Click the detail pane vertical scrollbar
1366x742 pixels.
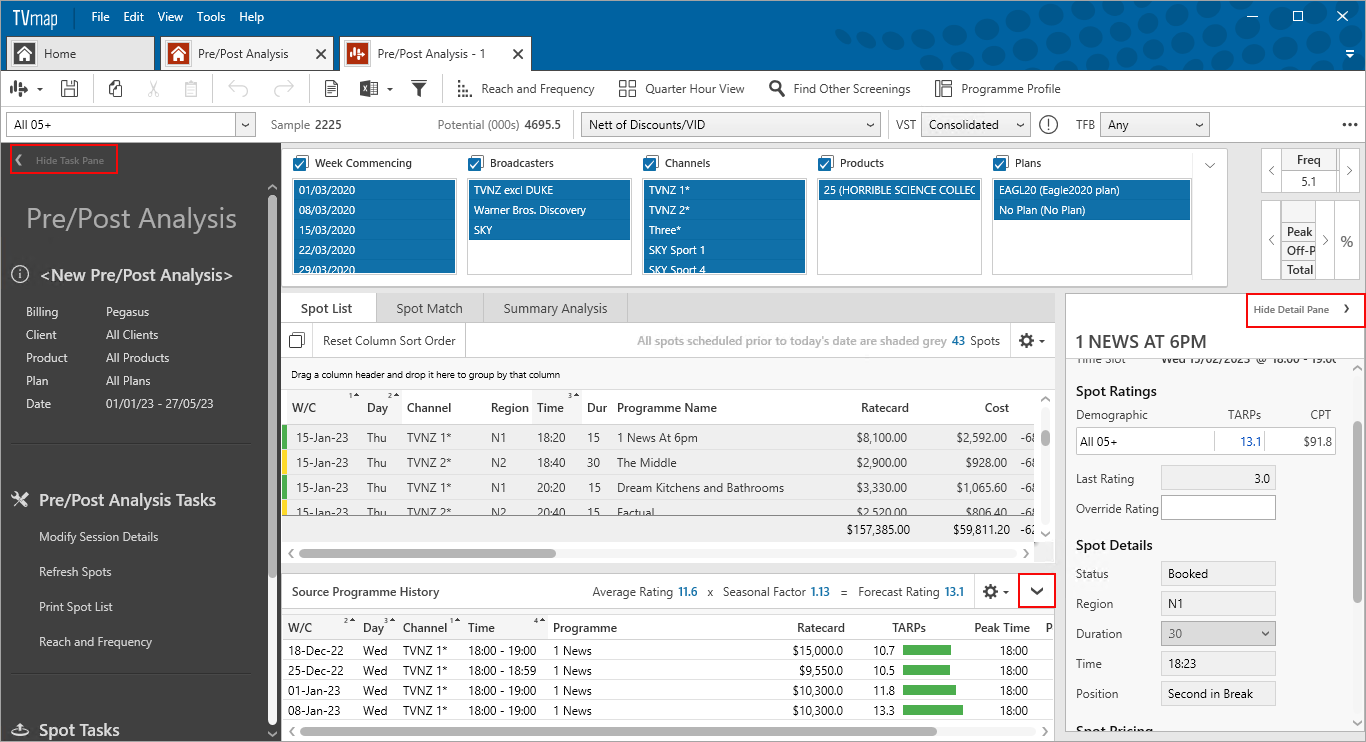click(x=1358, y=511)
